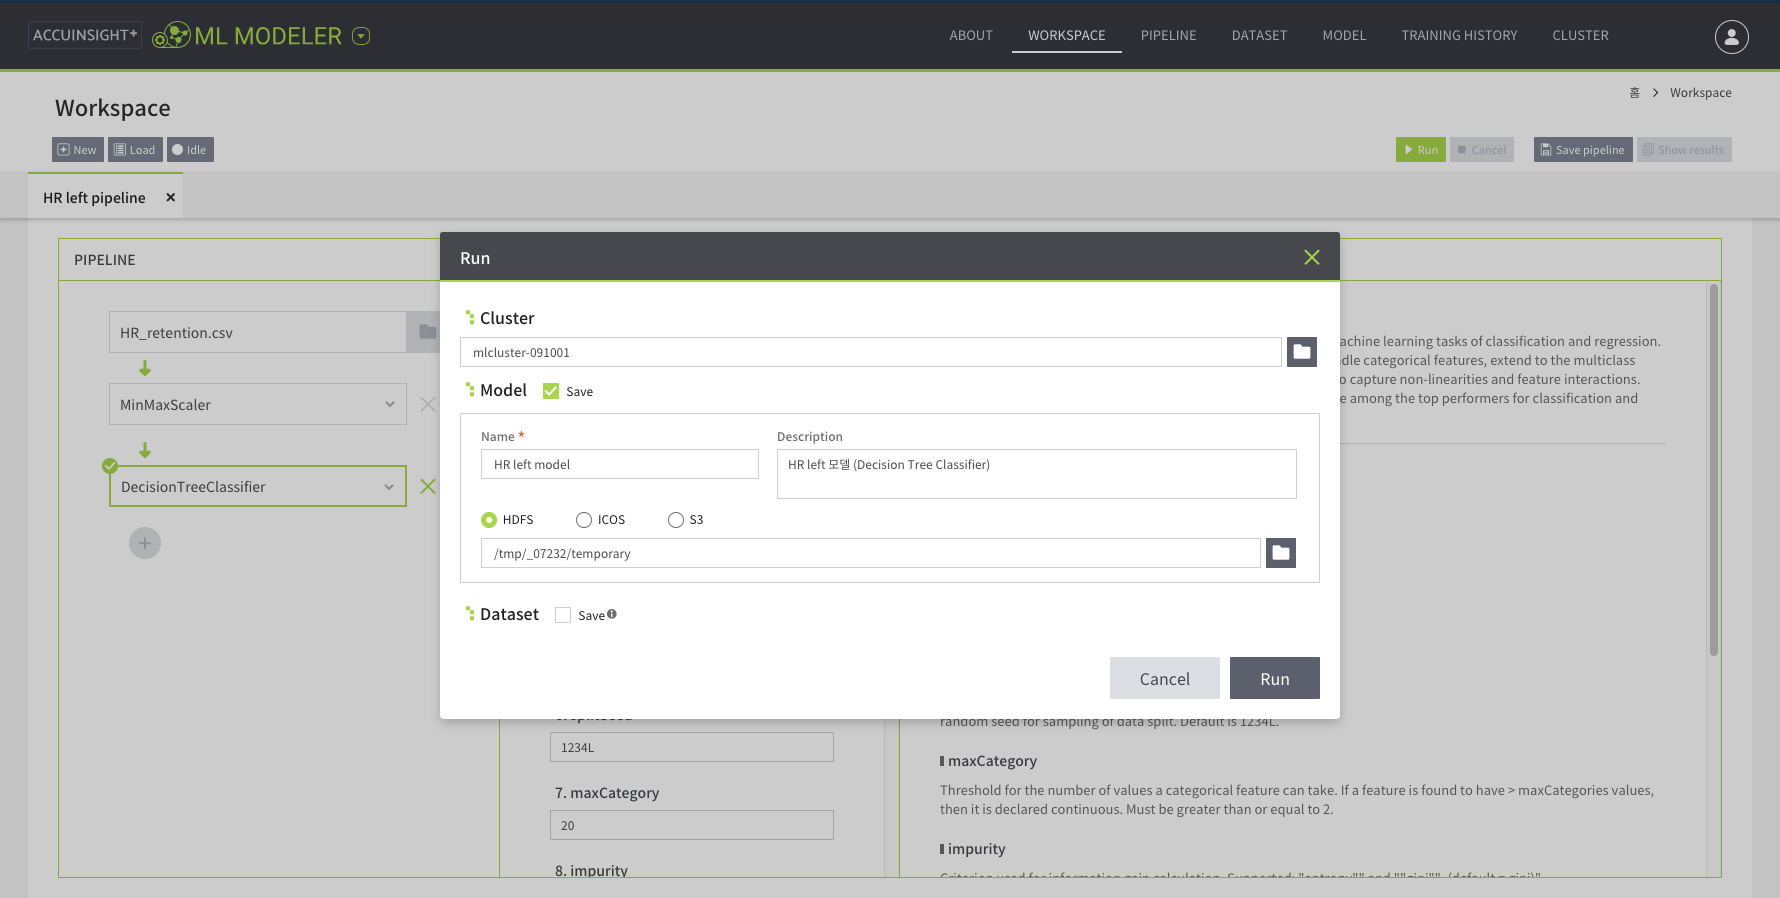
Task: Open the DATASET menu
Action: tap(1259, 35)
